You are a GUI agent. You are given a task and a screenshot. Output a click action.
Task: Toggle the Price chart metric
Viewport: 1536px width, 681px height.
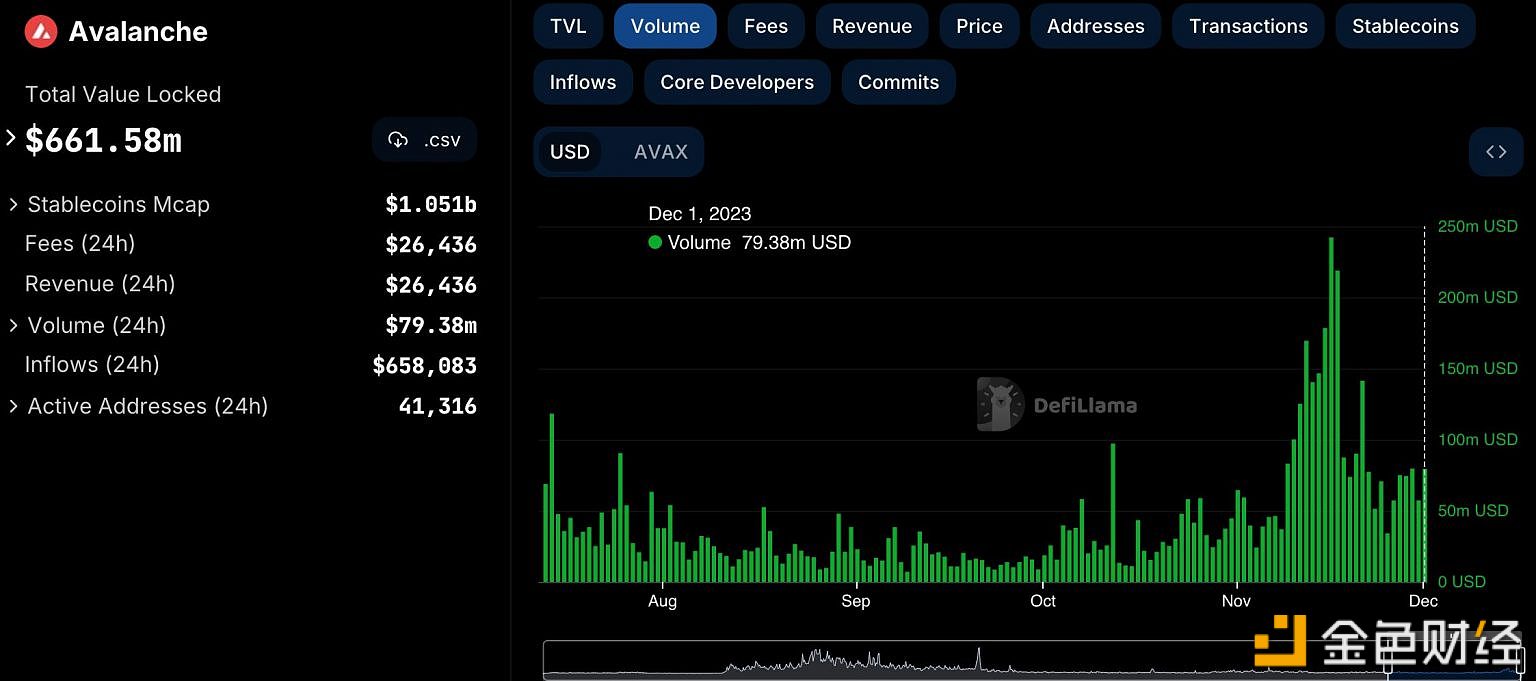click(x=979, y=26)
